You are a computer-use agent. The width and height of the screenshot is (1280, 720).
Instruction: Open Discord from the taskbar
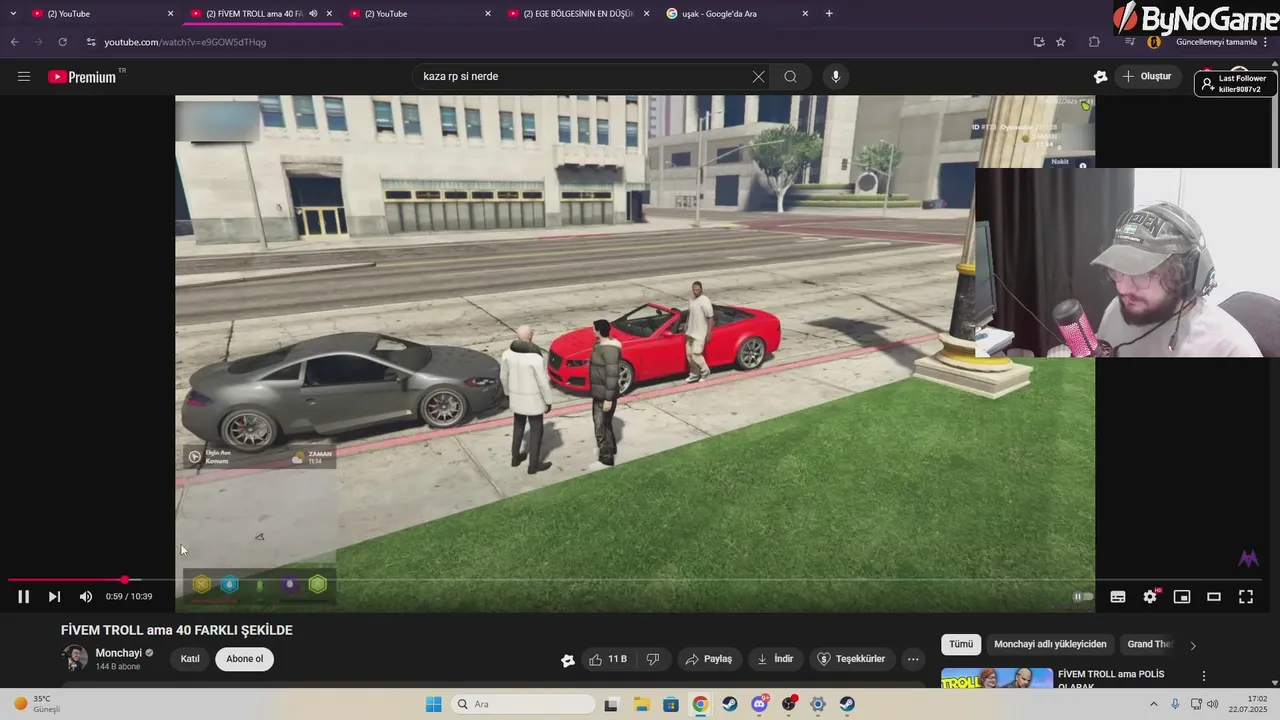click(759, 704)
